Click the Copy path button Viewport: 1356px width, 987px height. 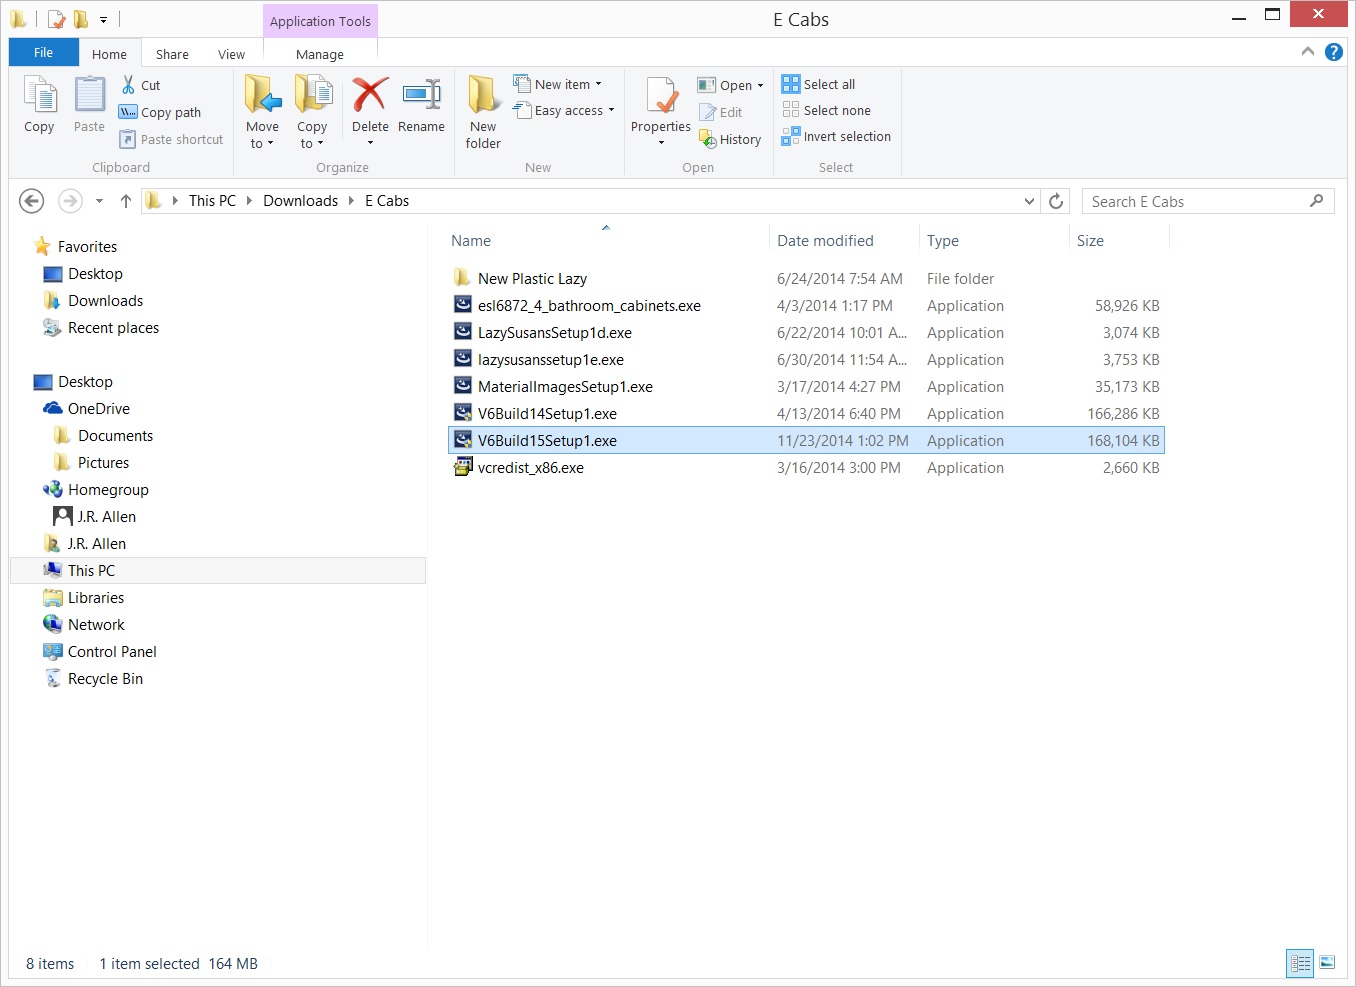tap(160, 112)
